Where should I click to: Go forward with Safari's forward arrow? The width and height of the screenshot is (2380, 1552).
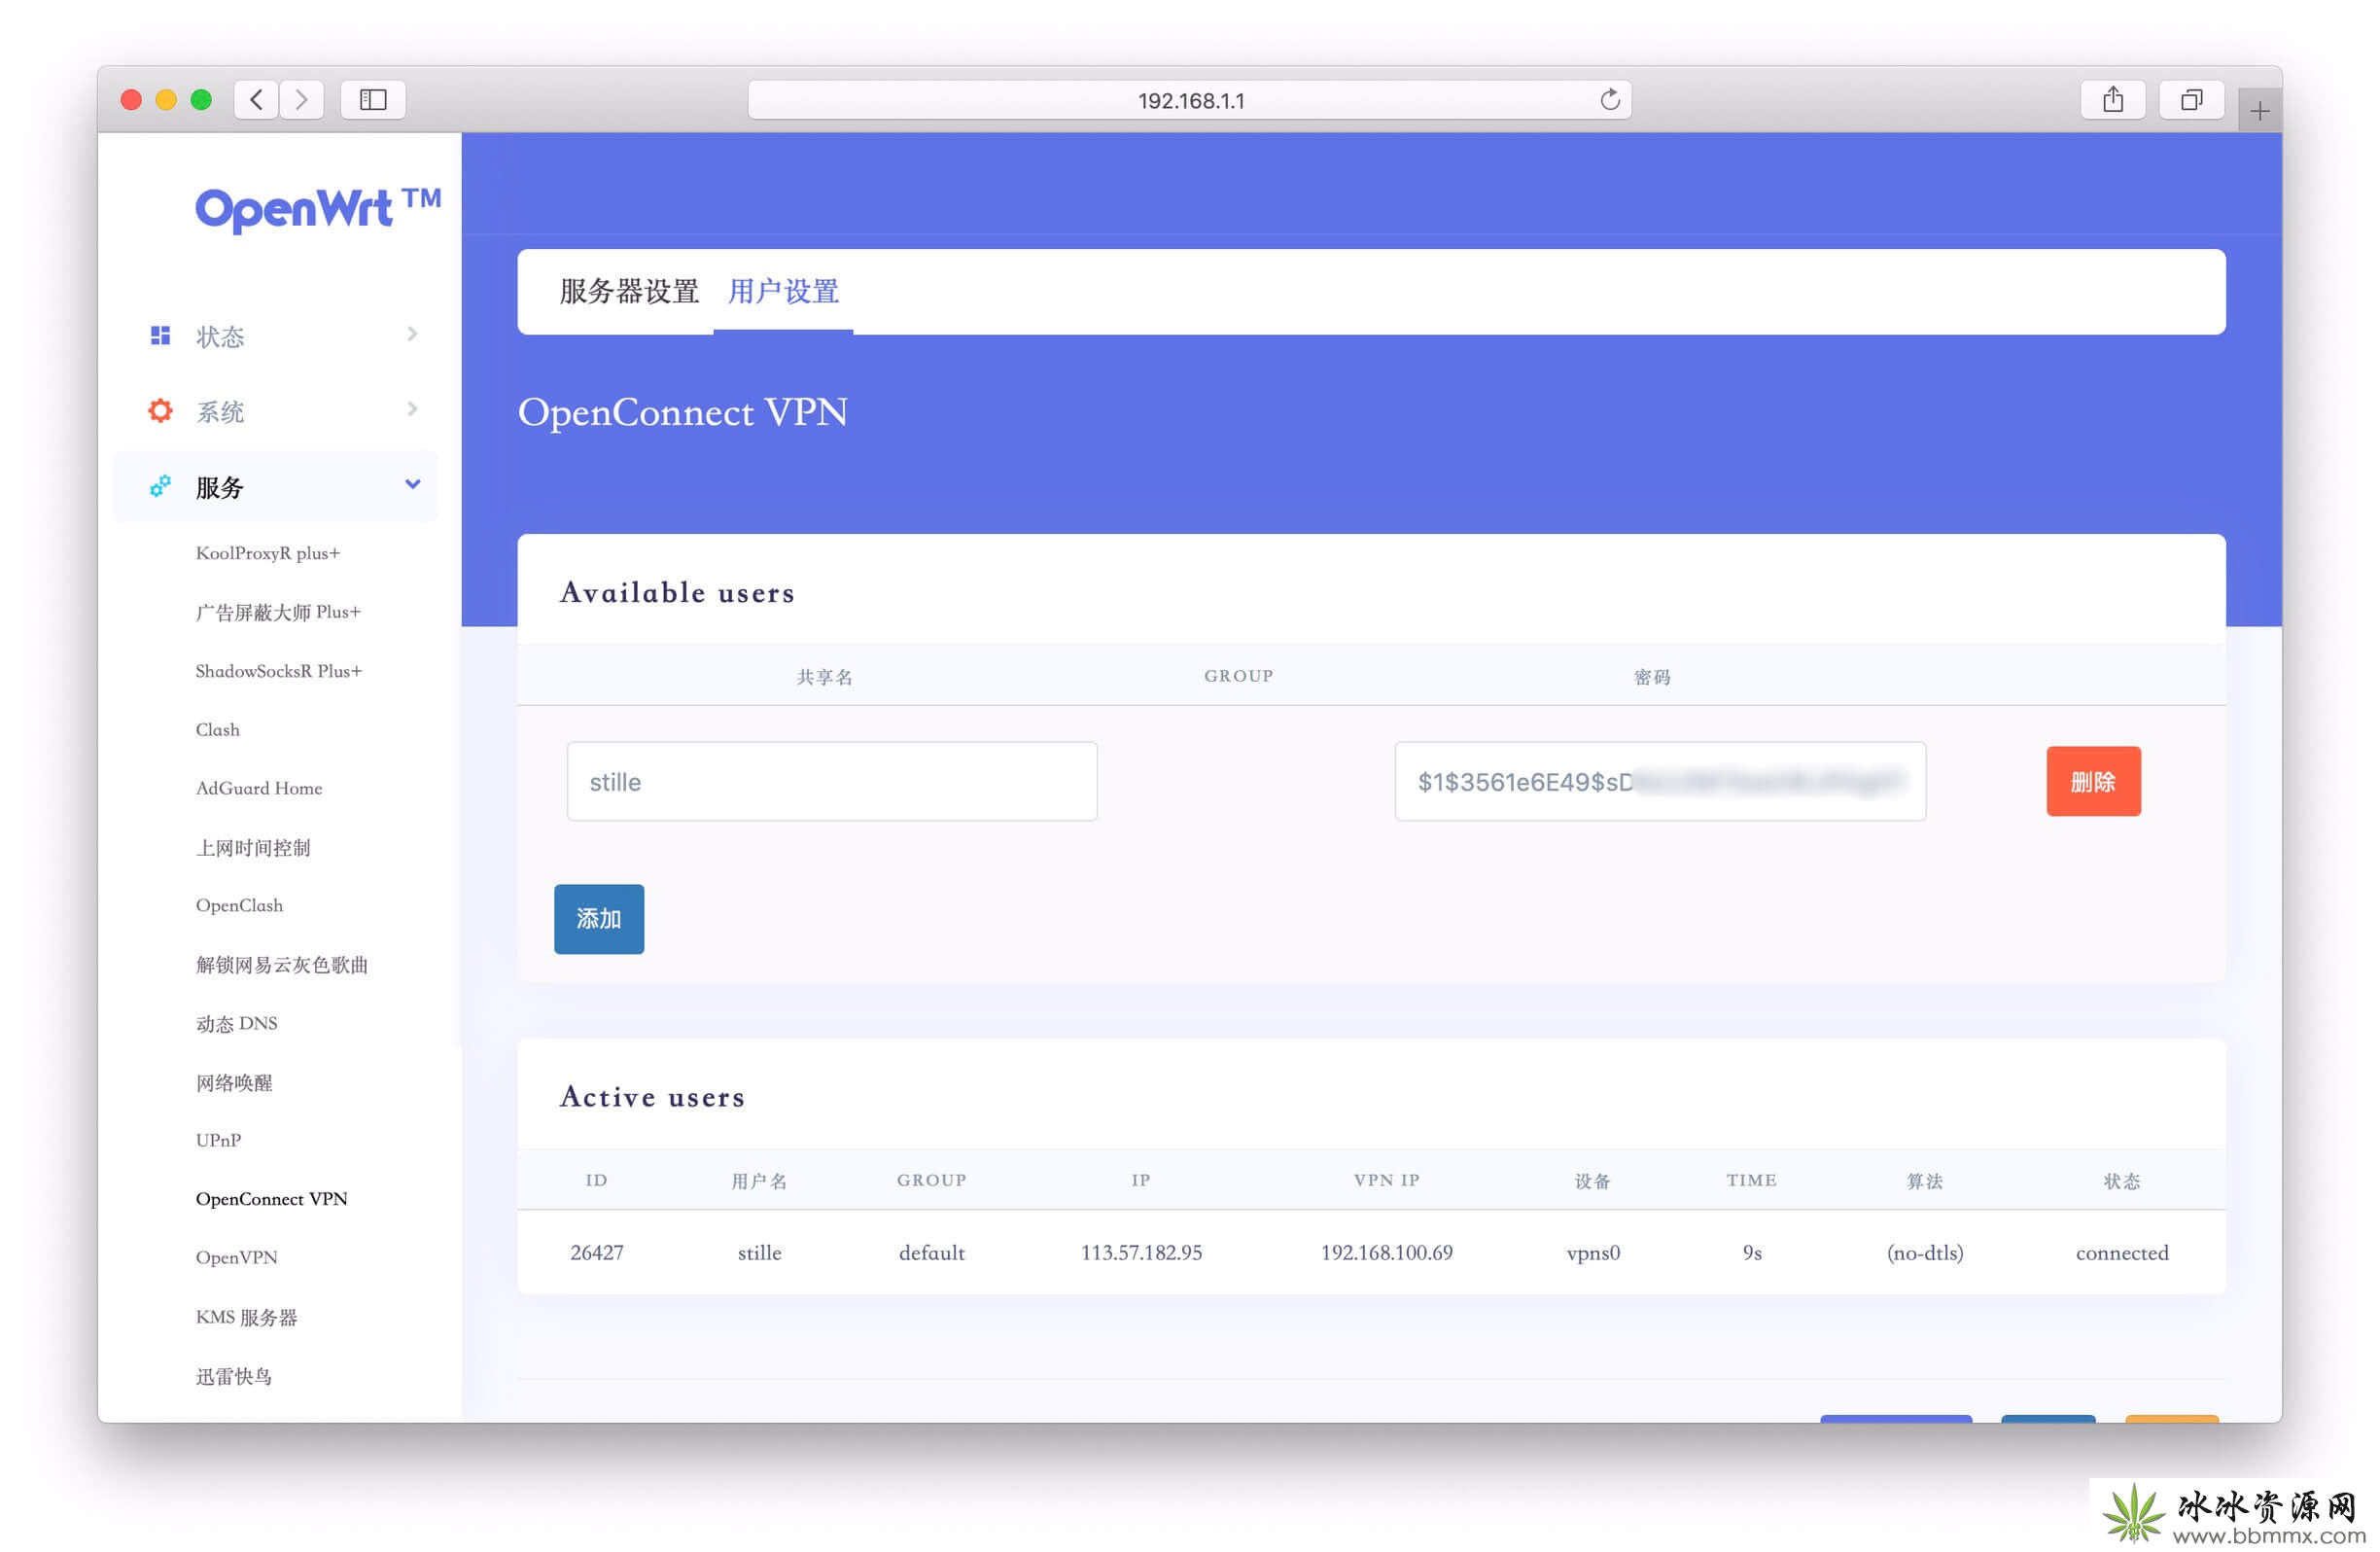tap(301, 99)
